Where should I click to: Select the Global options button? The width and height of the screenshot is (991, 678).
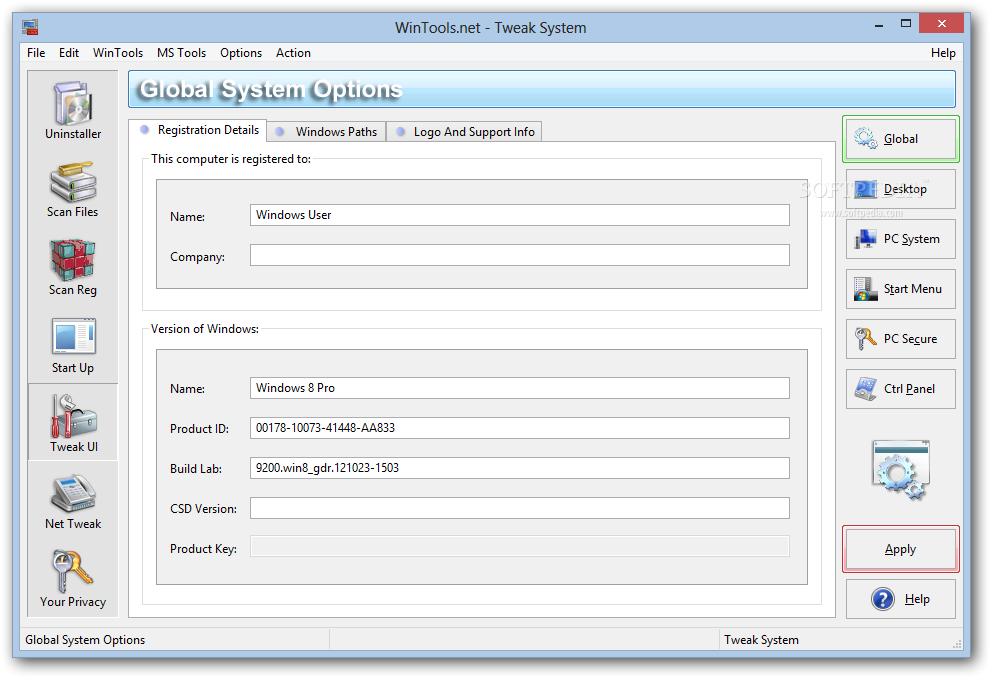901,139
